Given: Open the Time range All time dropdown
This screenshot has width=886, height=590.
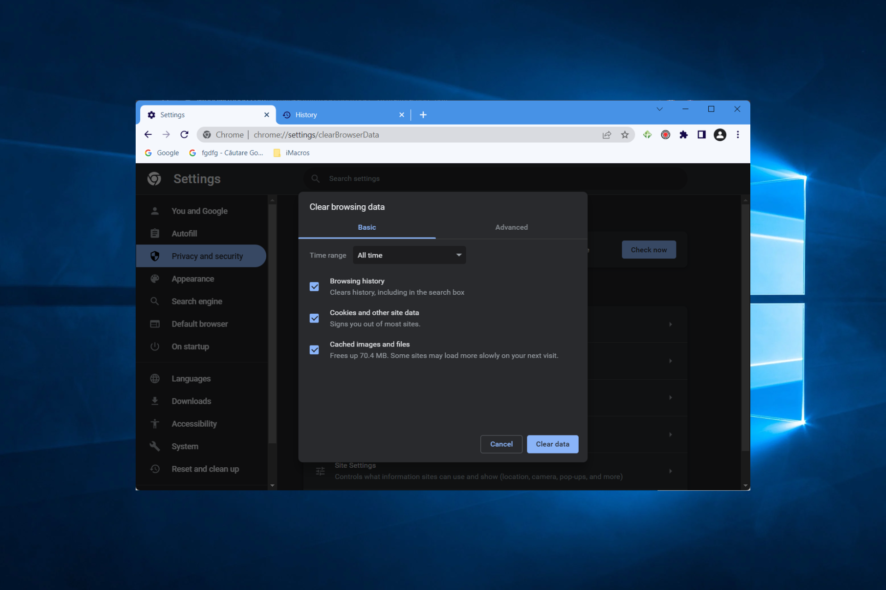Looking at the screenshot, I should [409, 255].
